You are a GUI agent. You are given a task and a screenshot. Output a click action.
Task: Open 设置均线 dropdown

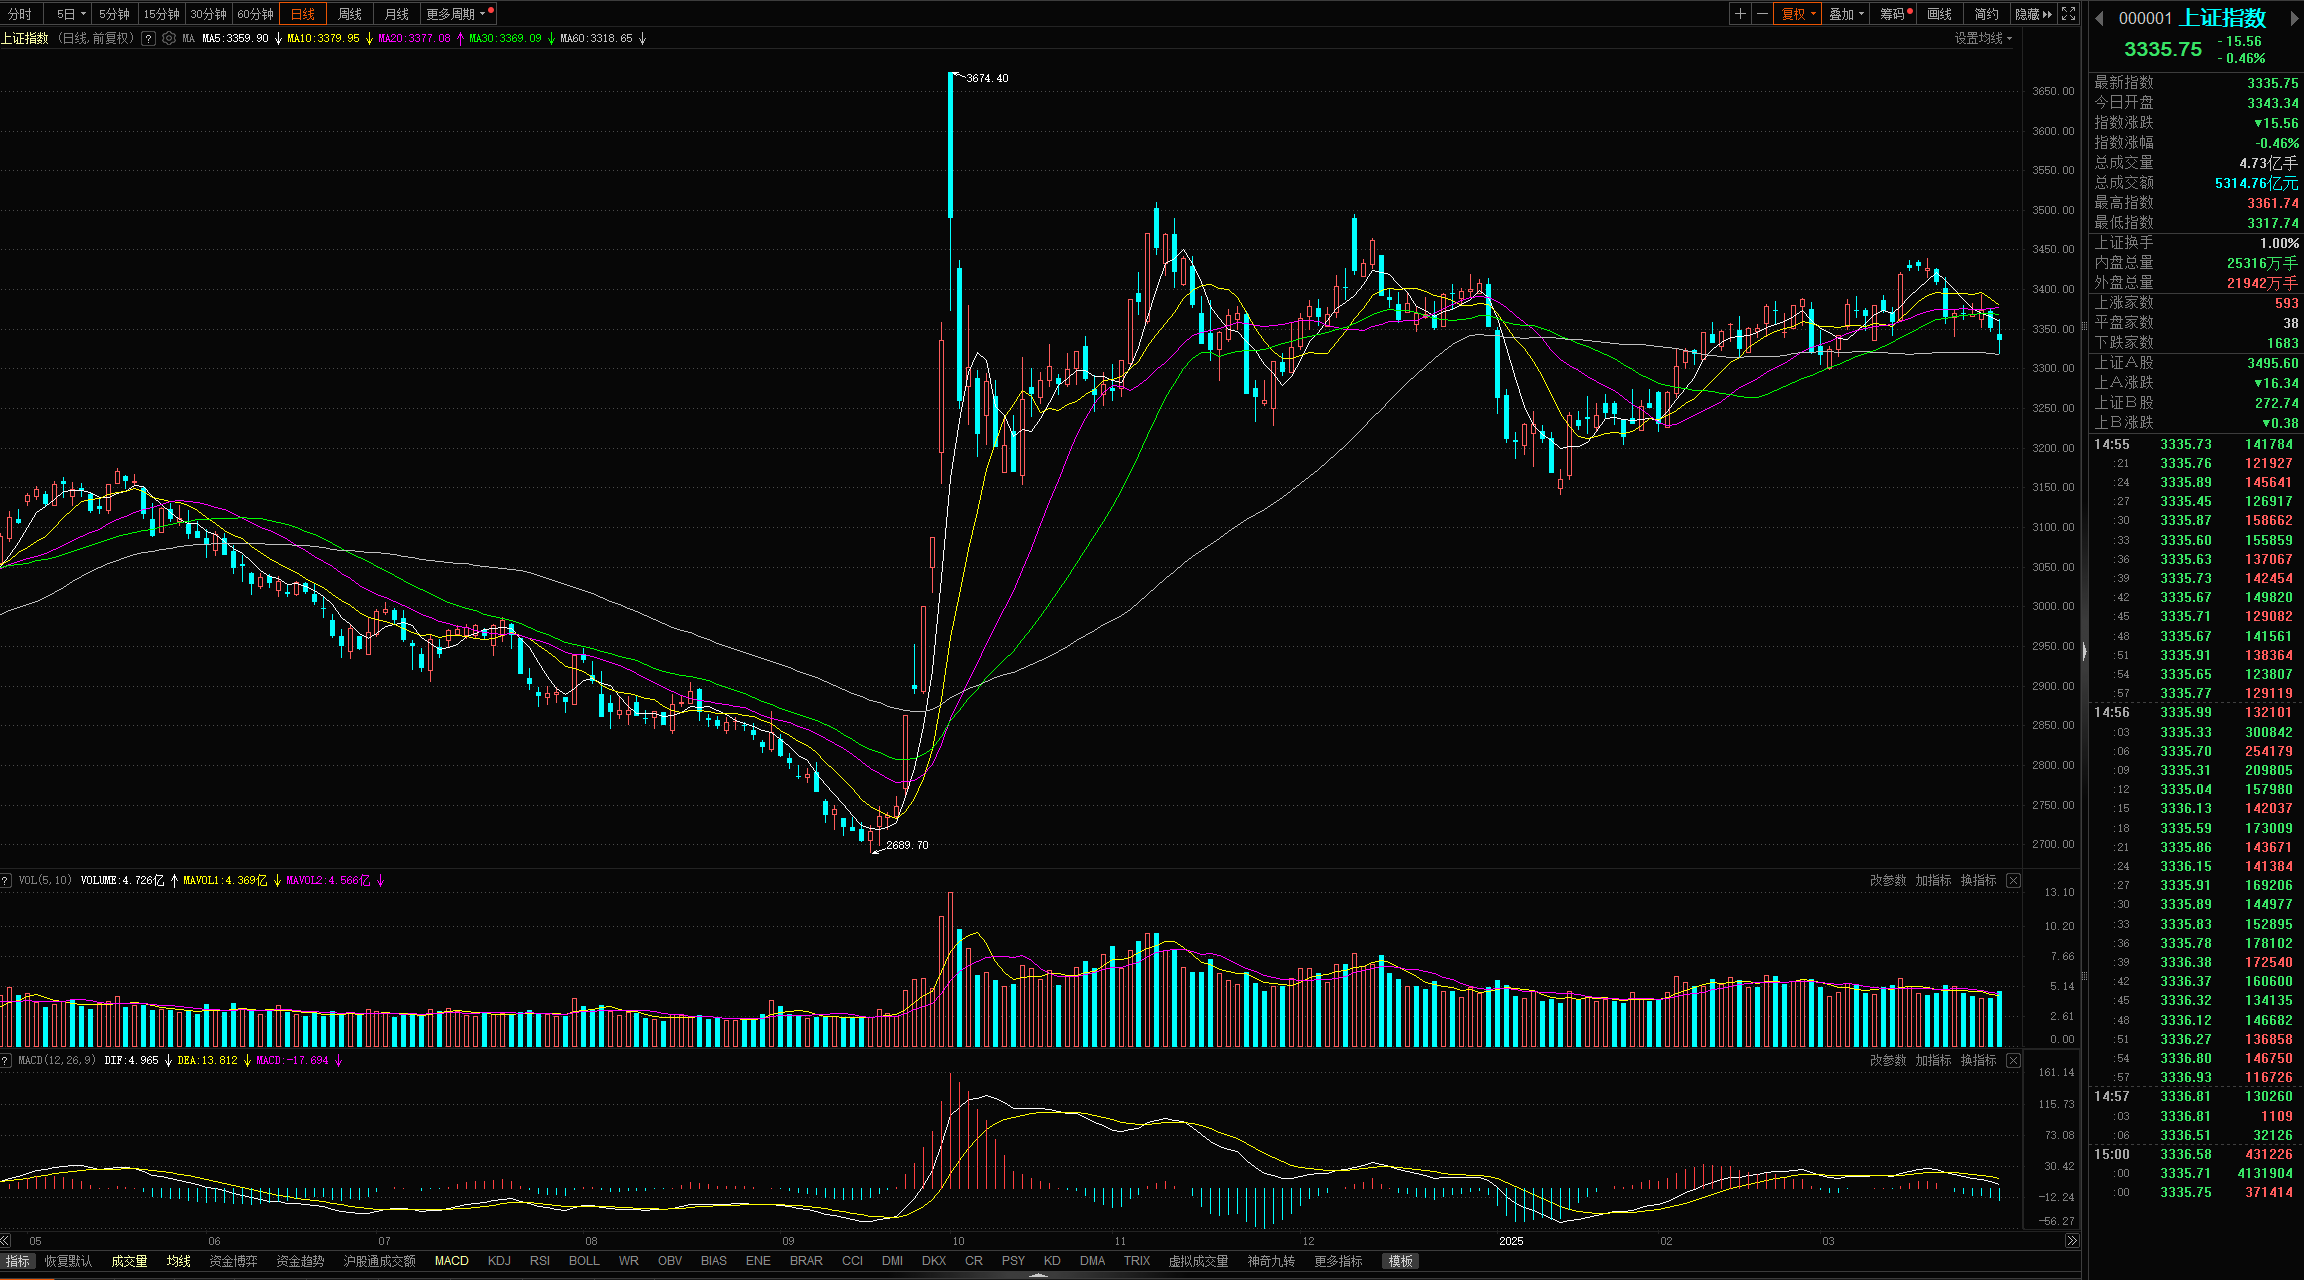tap(1983, 38)
